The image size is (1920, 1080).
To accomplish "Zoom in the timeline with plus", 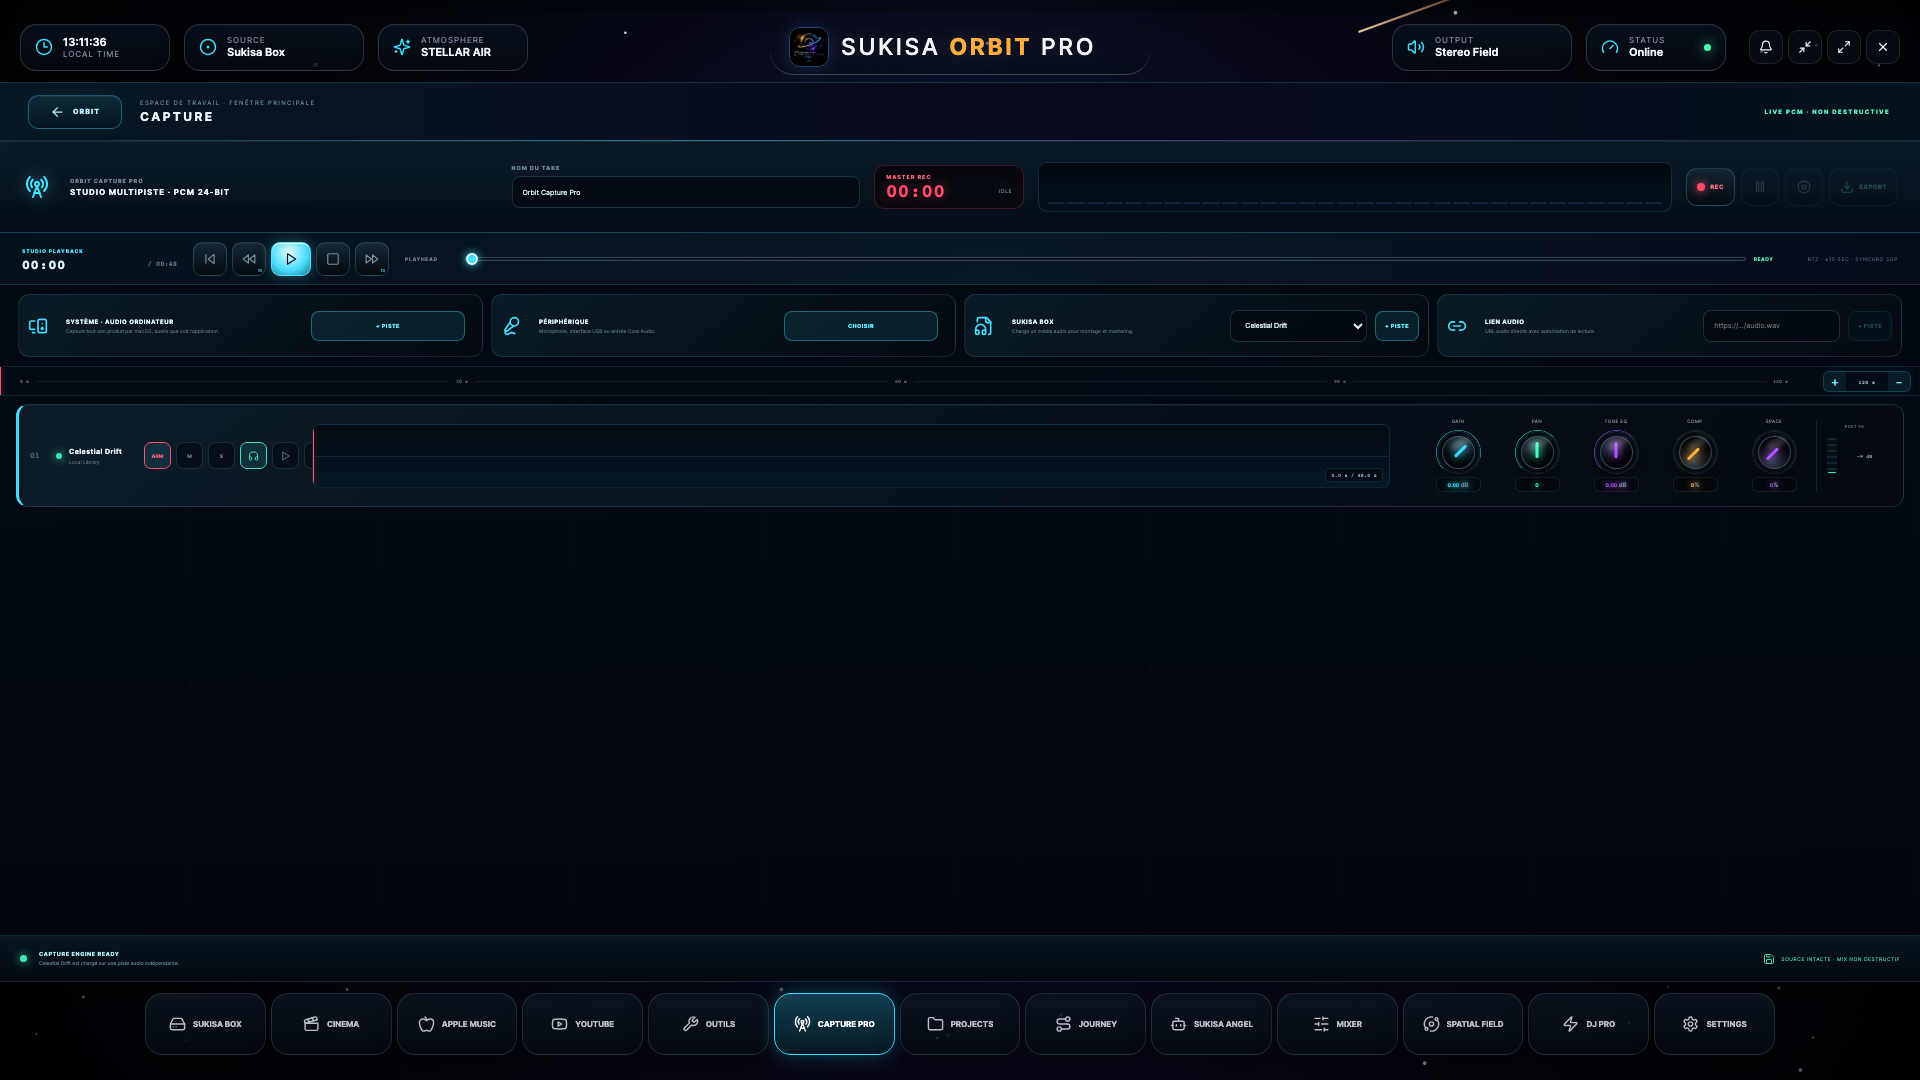I will coord(1835,382).
